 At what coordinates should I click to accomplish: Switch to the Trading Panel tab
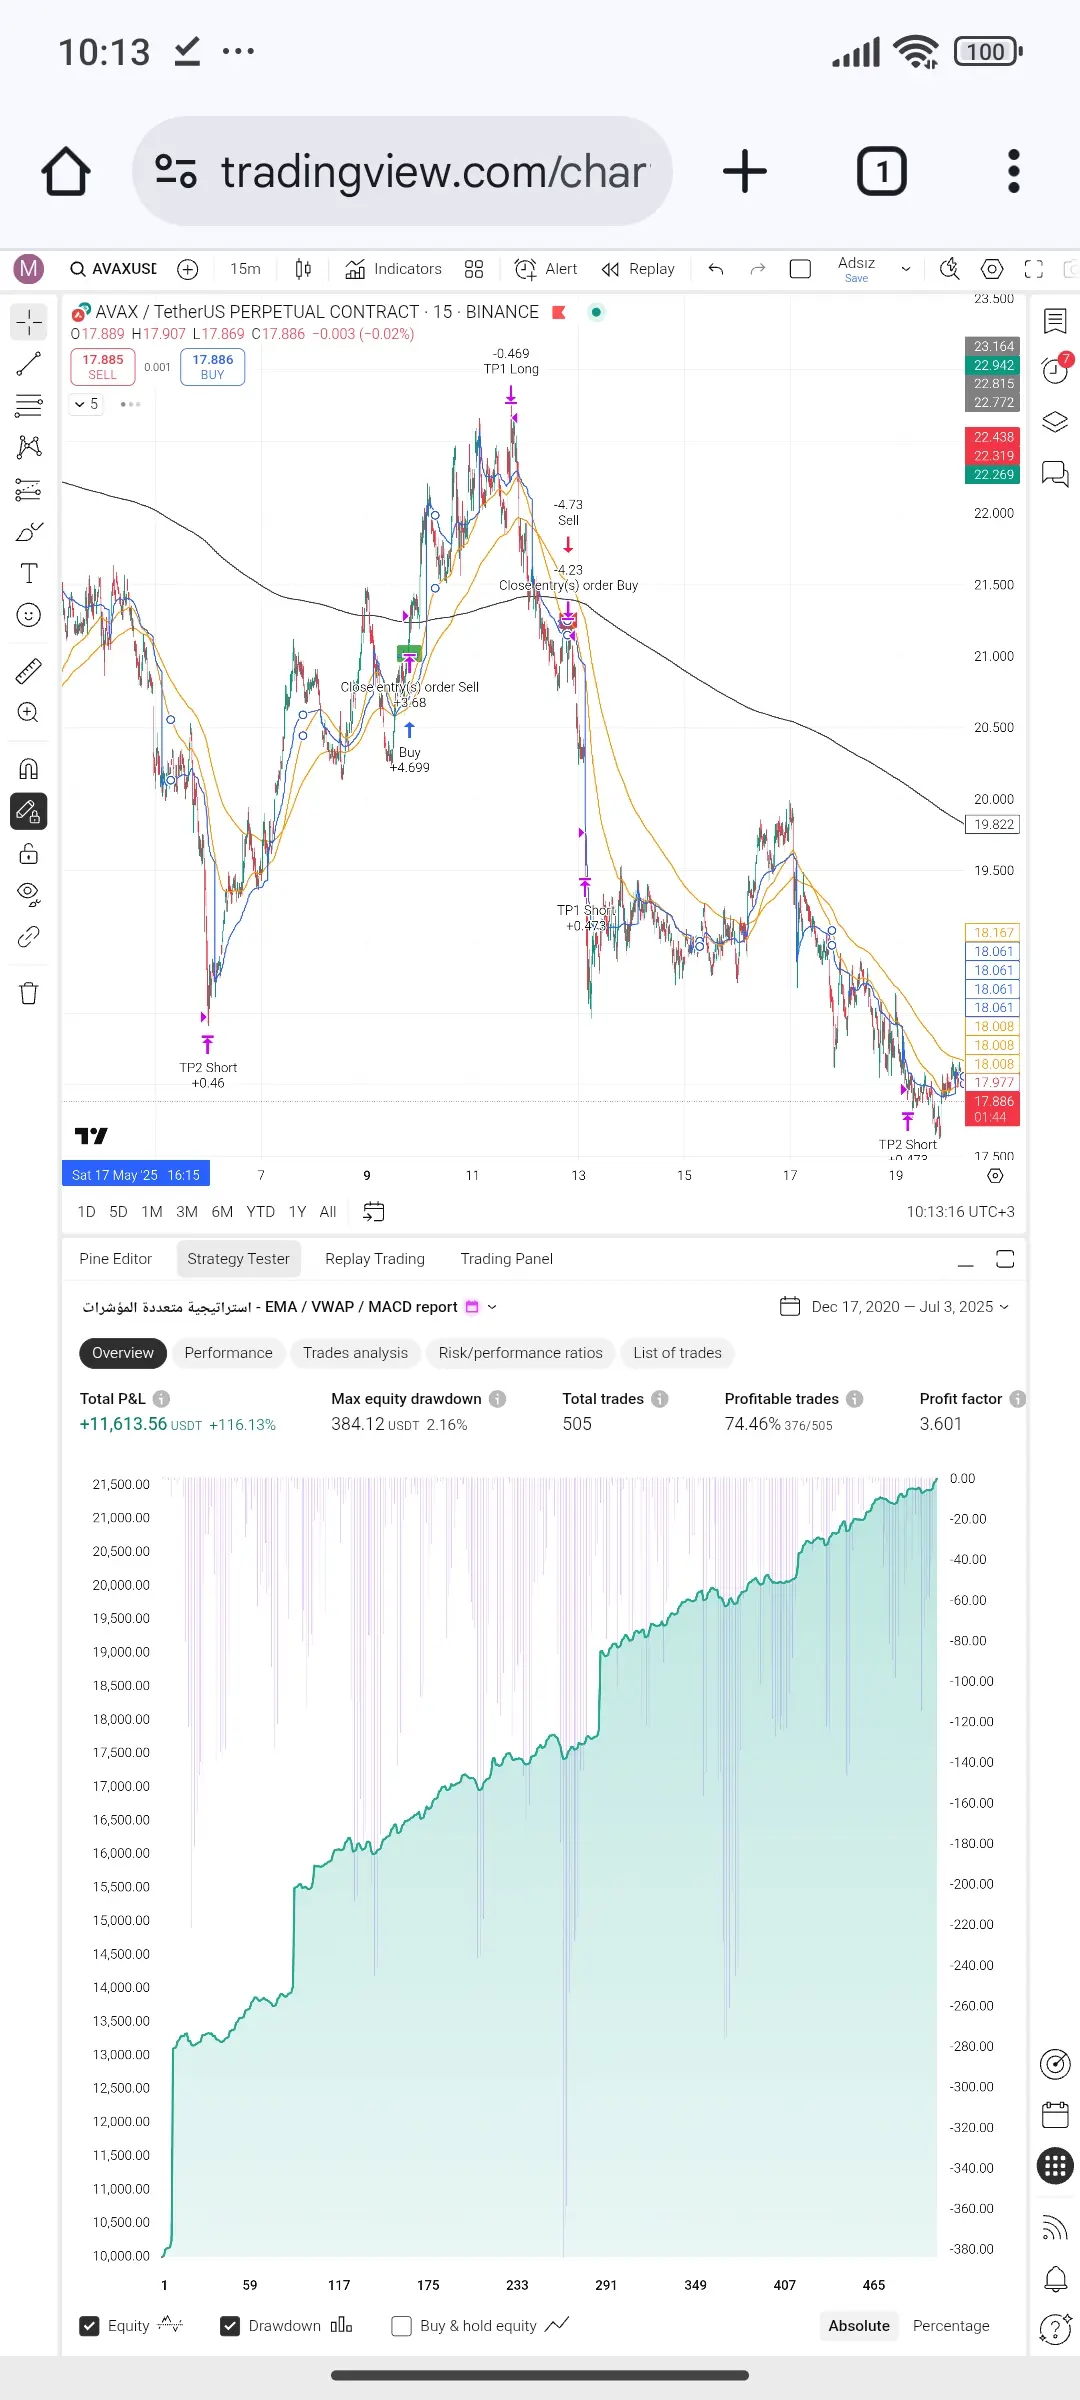coord(507,1259)
